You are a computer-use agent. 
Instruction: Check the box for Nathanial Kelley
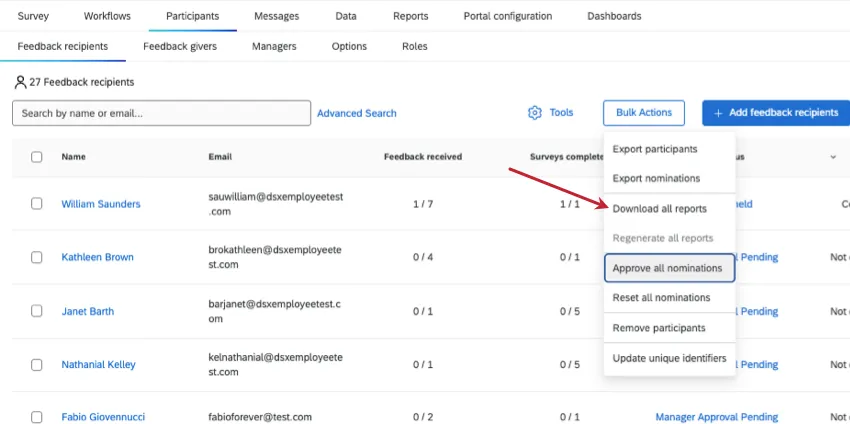36,364
